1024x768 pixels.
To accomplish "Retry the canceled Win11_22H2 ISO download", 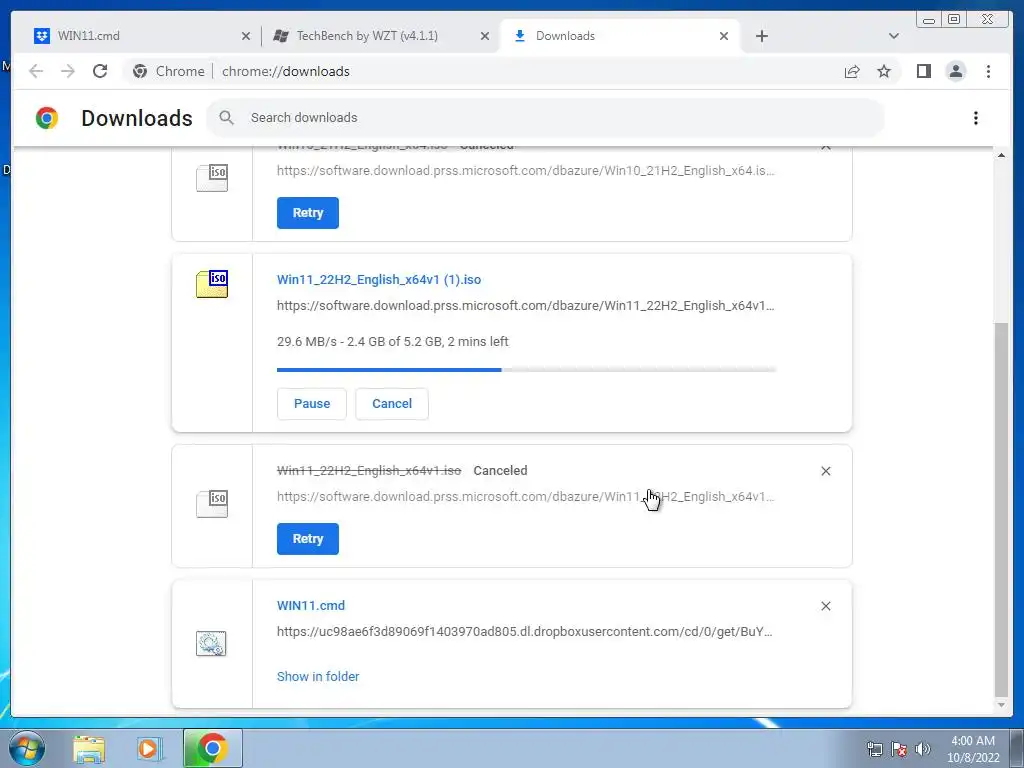I will tap(308, 539).
